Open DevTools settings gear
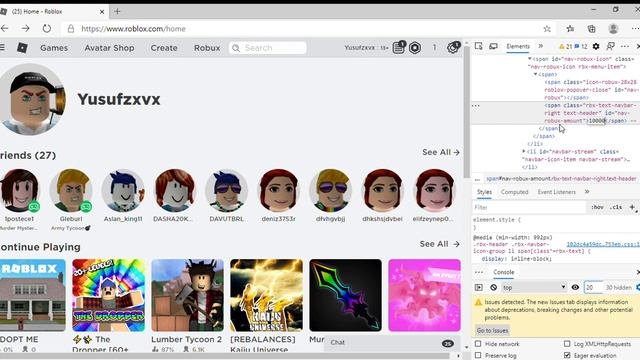 coord(596,46)
